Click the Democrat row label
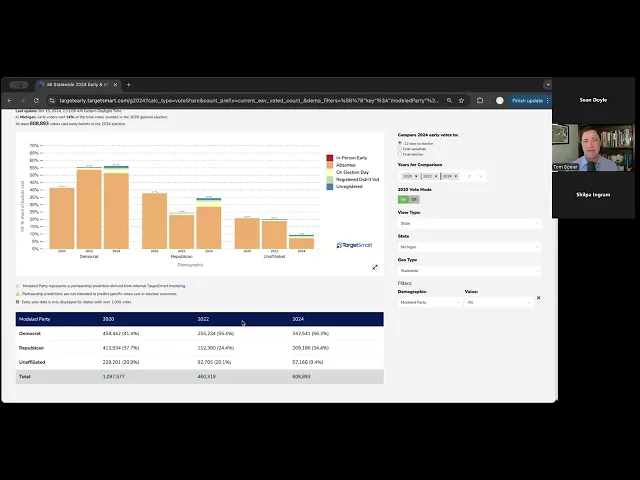The image size is (640, 480). [x=30, y=333]
